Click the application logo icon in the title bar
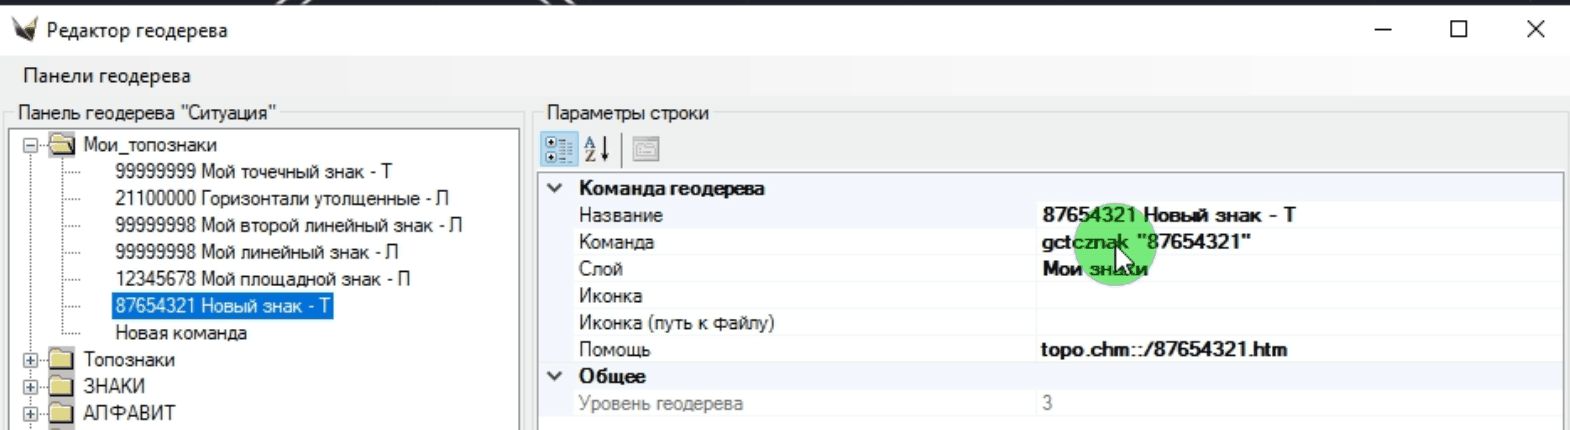Viewport: 1570px width, 430px height. click(24, 29)
